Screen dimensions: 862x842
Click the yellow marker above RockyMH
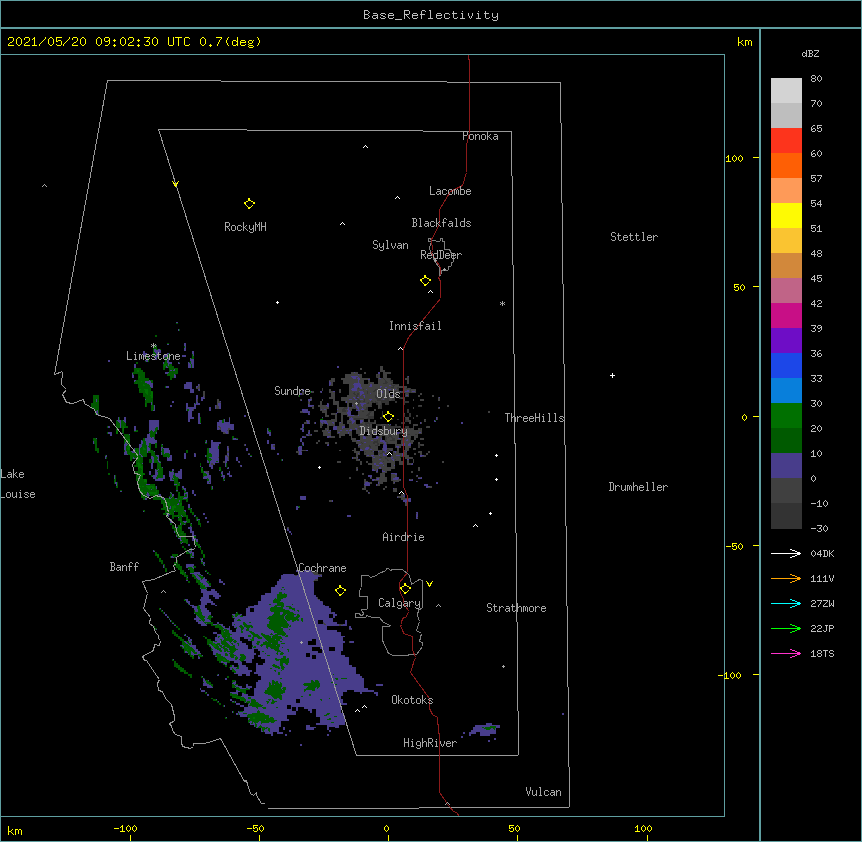[249, 204]
